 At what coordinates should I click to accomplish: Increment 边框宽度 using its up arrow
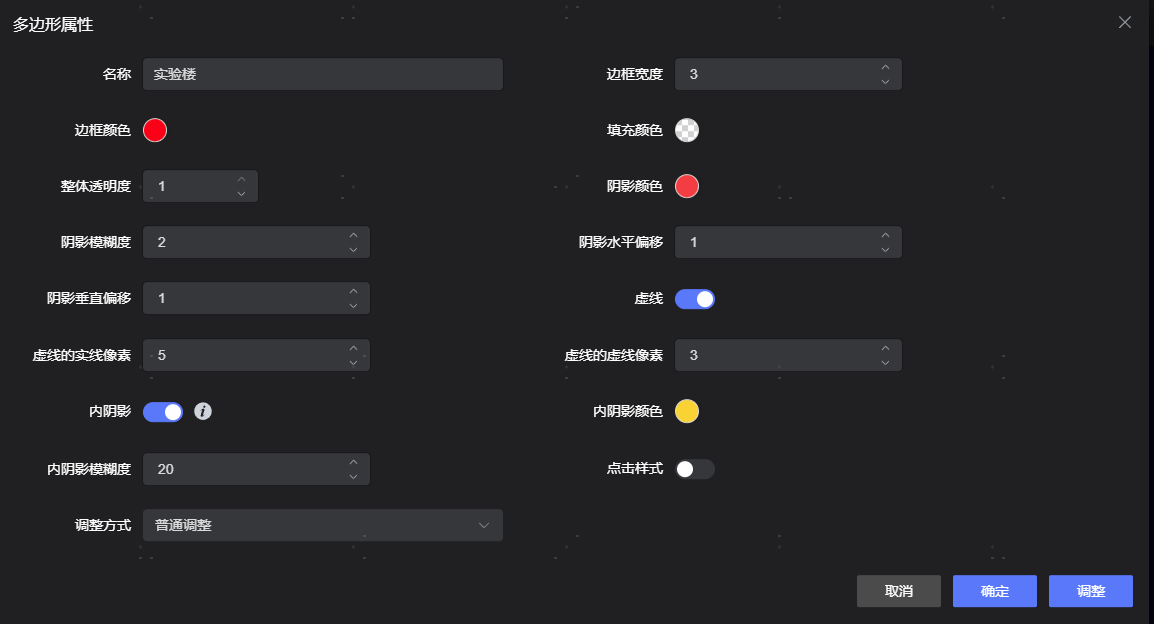point(885,68)
